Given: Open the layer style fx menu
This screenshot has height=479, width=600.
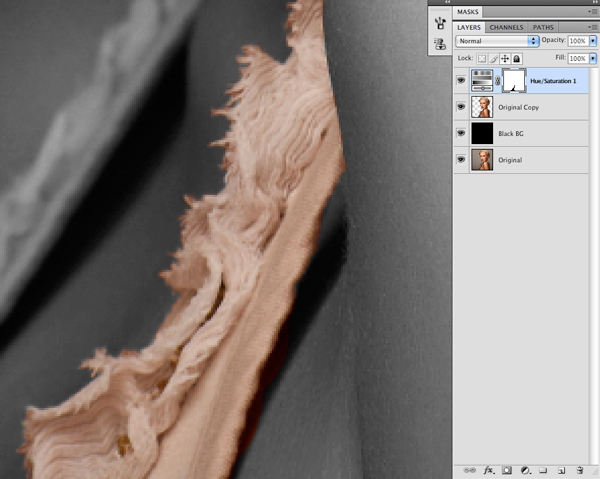Looking at the screenshot, I should point(488,470).
